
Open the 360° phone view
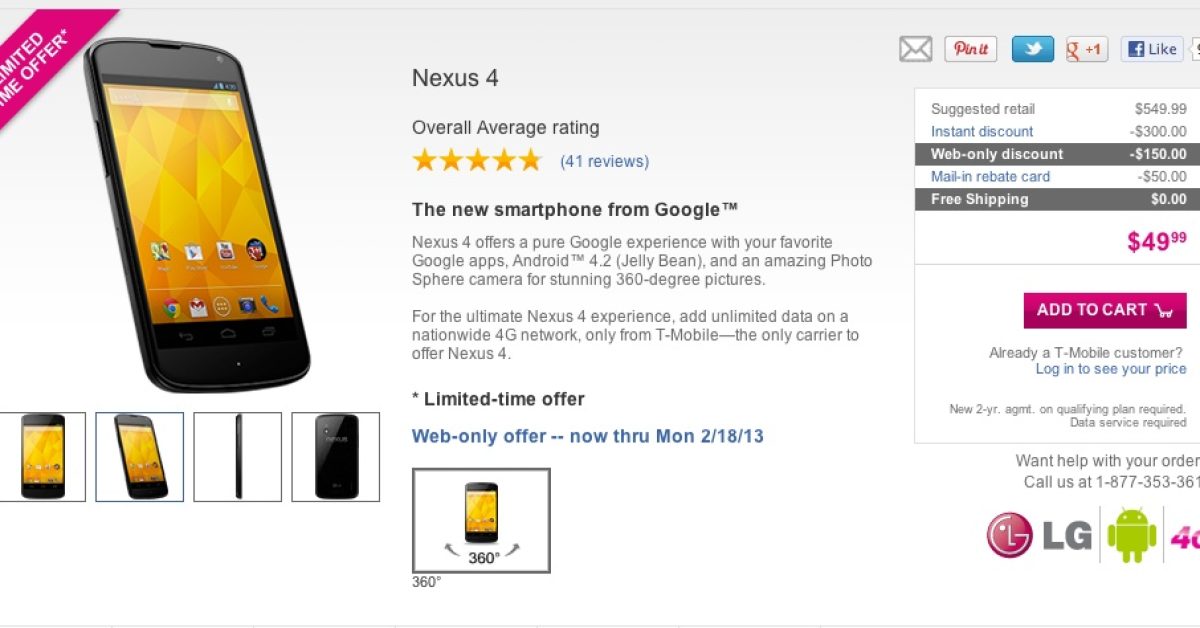click(481, 520)
